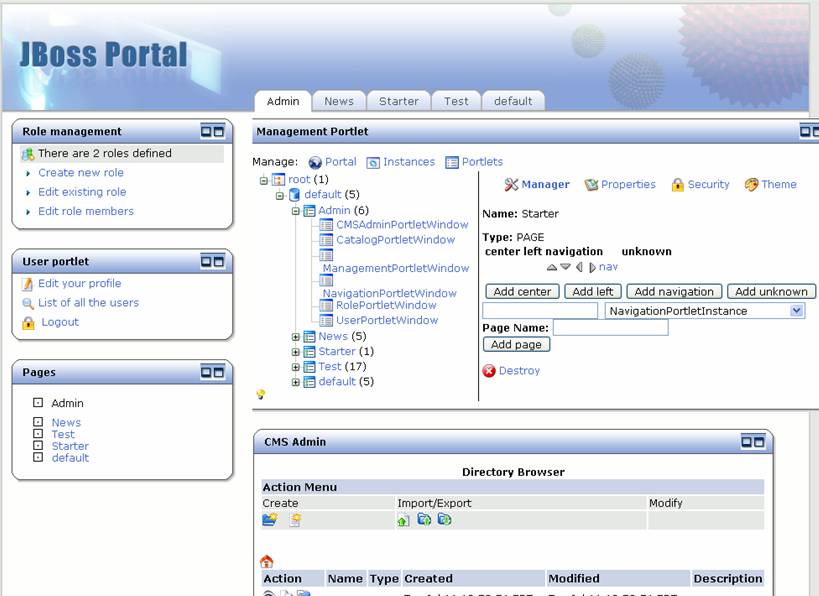Open the Security padlock settings
This screenshot has width=819, height=596.
pos(677,184)
